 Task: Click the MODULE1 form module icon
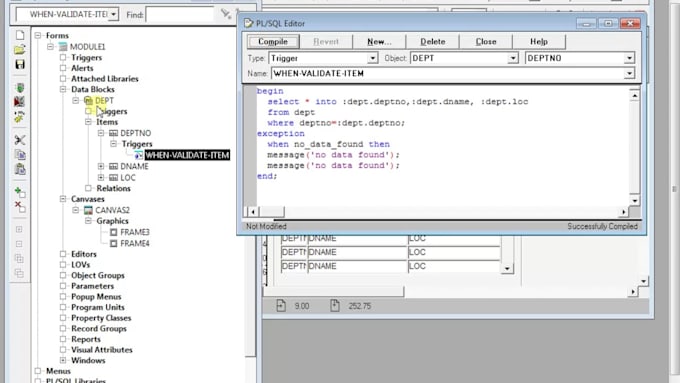coord(63,46)
